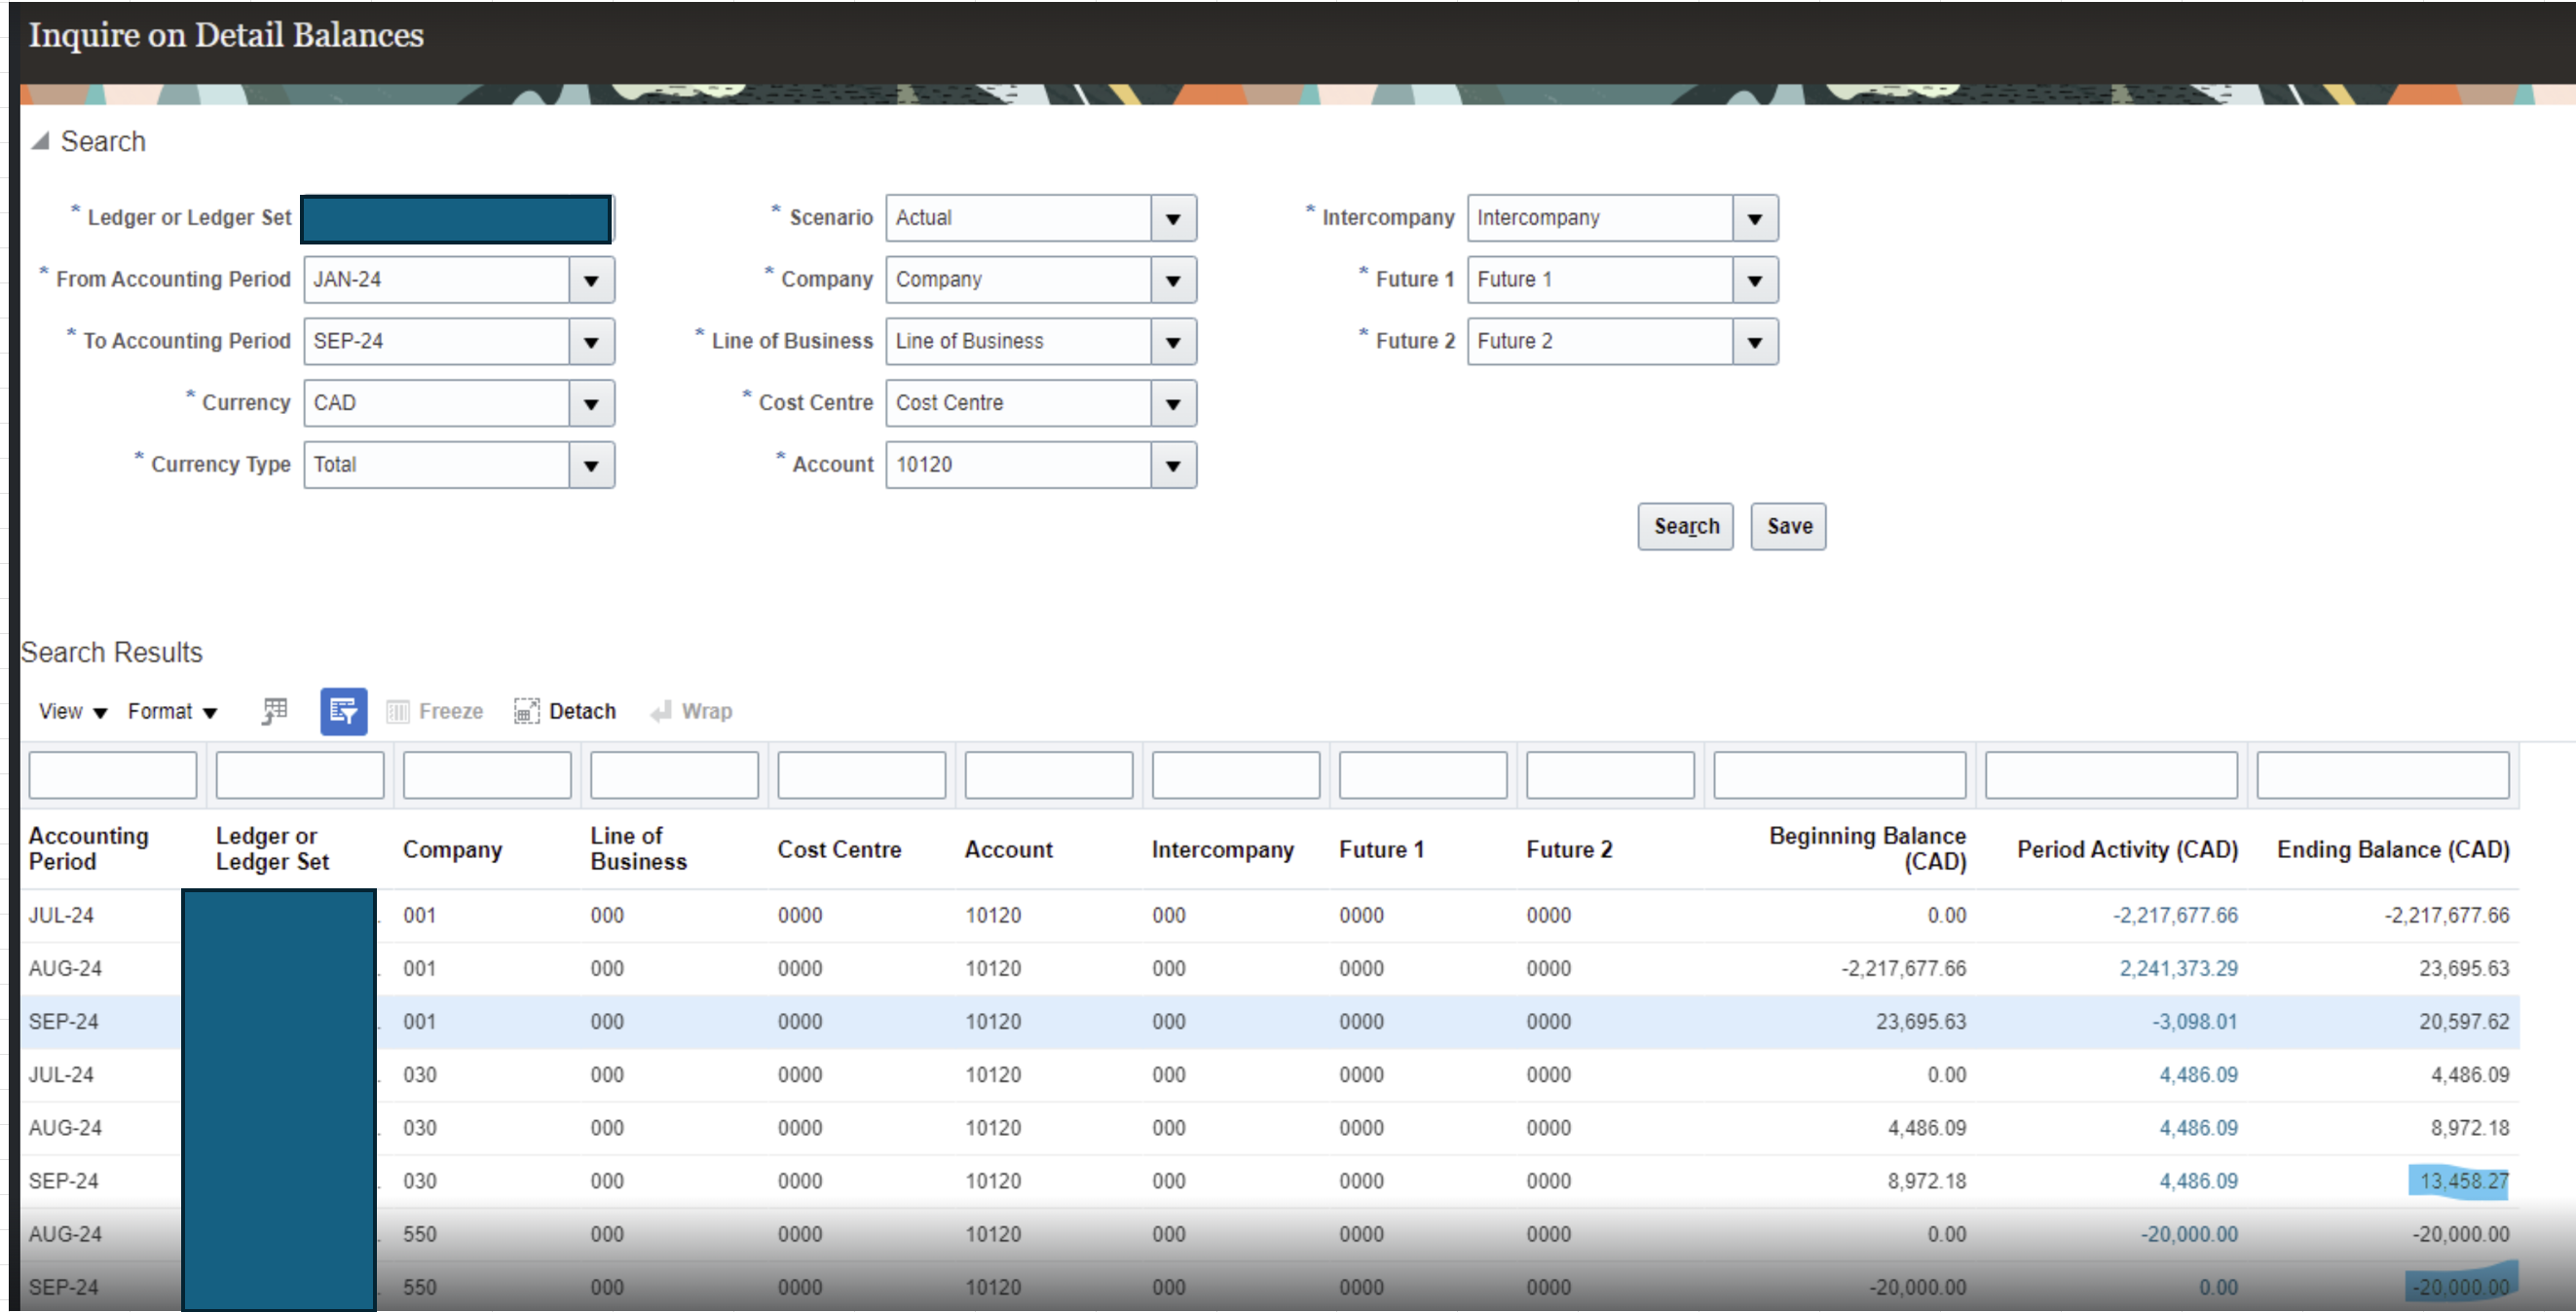2576x1312 pixels.
Task: Sort by Accounting Period column header
Action: (x=88, y=848)
